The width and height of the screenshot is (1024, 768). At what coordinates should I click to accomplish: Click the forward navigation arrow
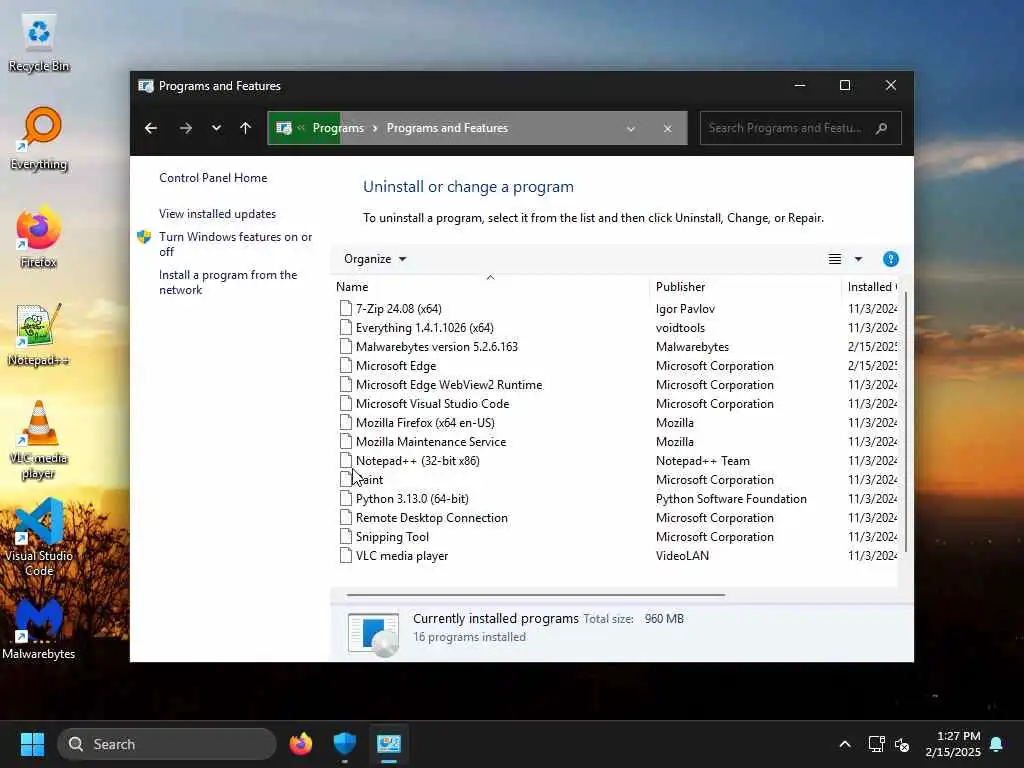[186, 128]
